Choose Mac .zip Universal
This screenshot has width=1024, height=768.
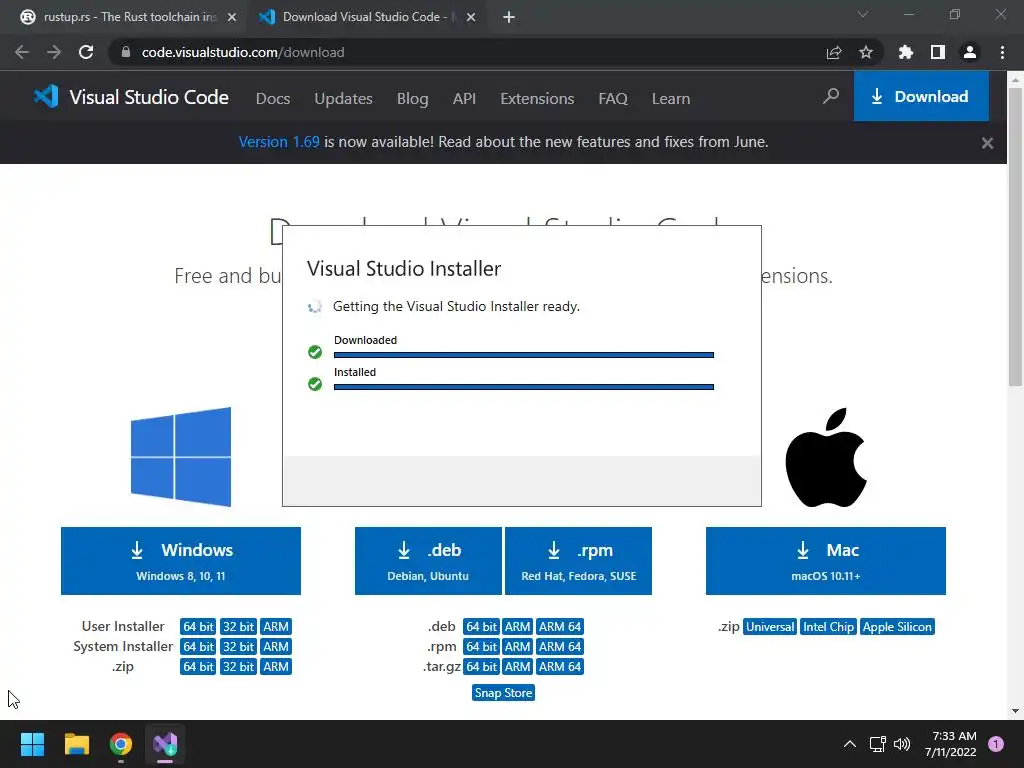[x=770, y=627]
